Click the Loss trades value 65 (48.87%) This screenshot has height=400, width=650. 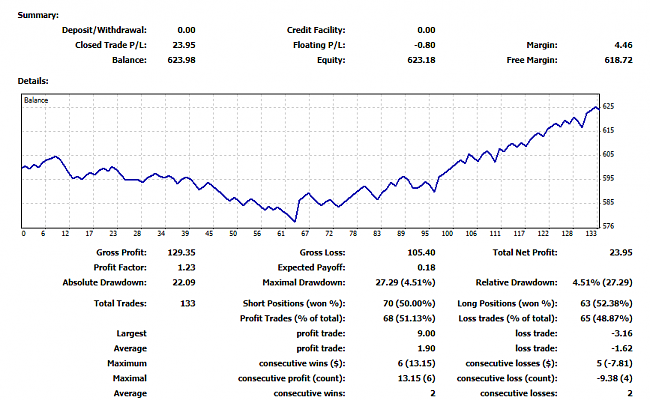point(606,318)
